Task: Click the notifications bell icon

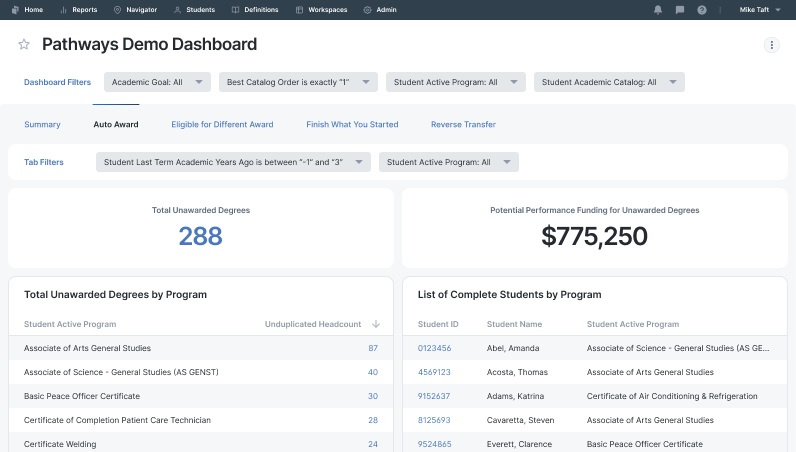Action: tap(658, 10)
